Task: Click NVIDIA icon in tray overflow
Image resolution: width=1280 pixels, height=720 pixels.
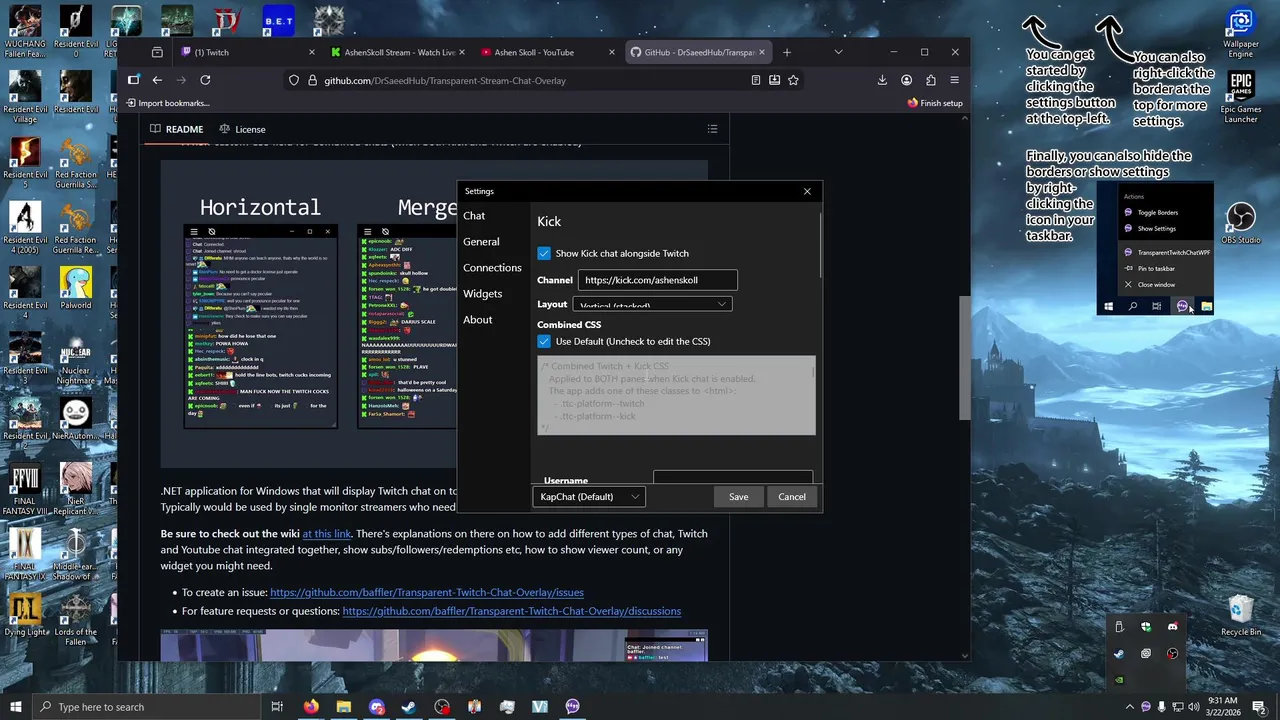Action: click(x=1119, y=680)
